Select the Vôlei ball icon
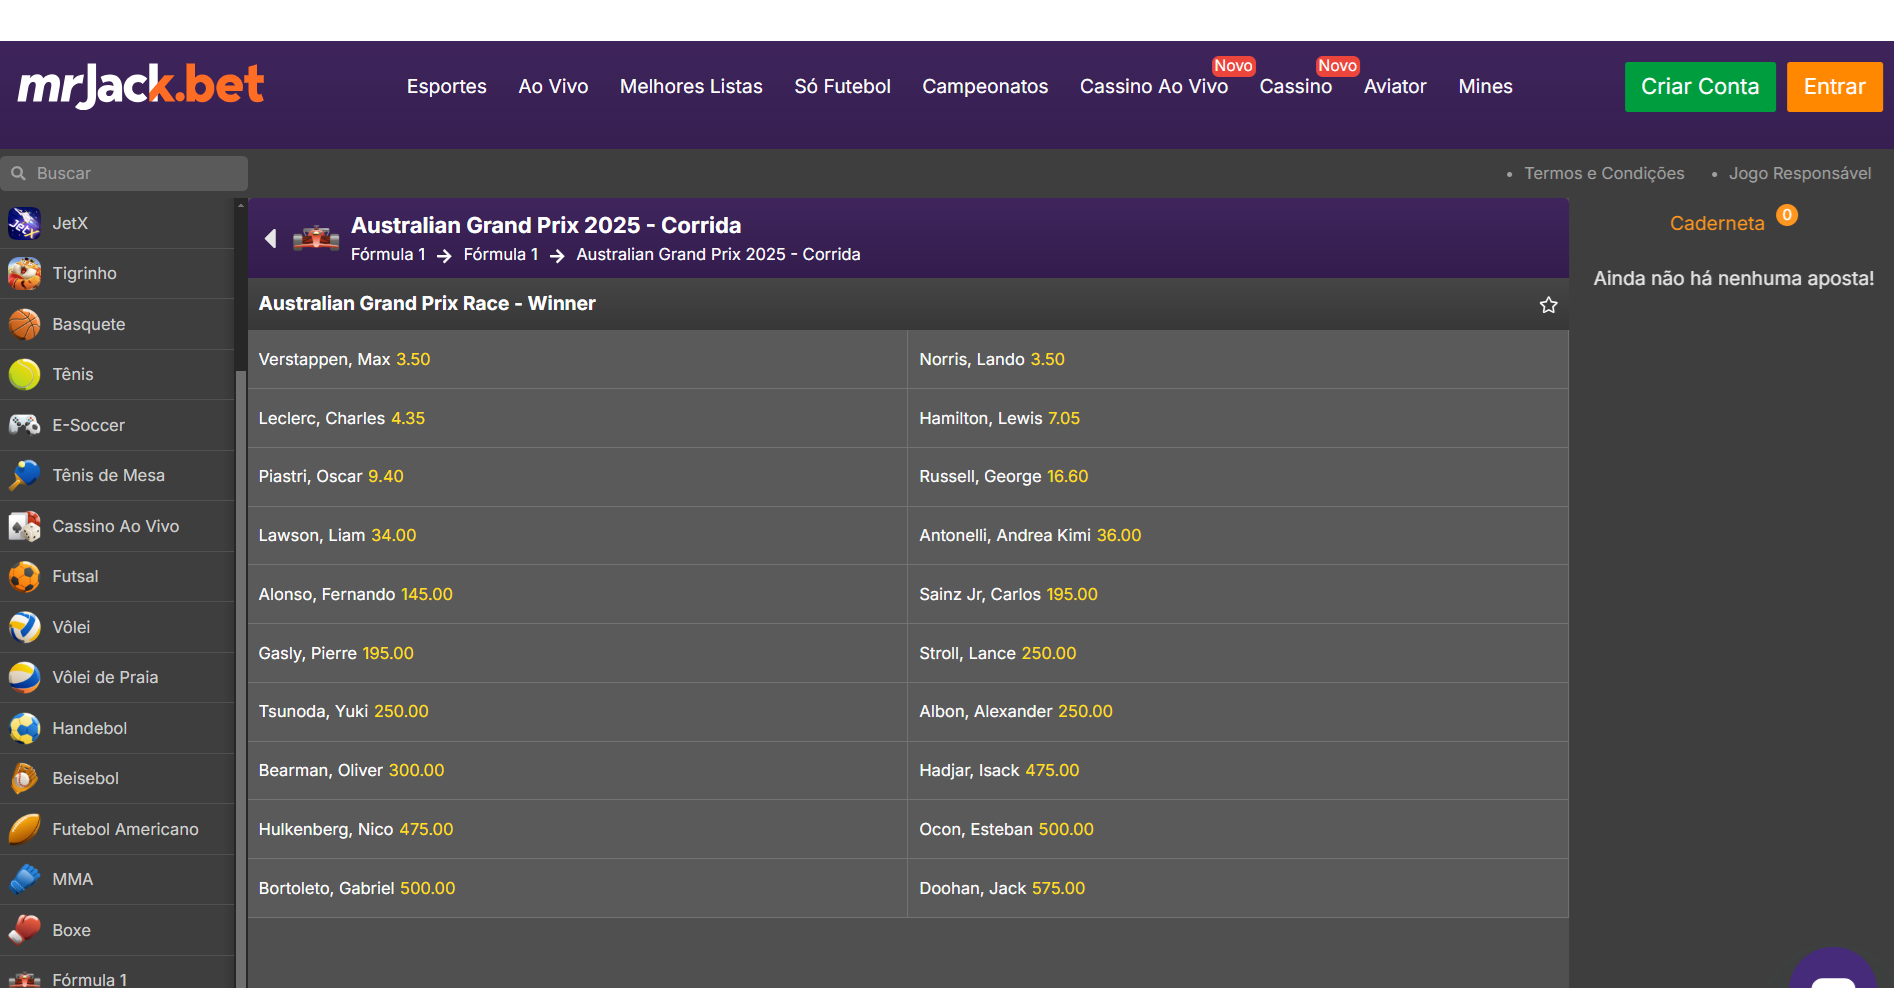 [24, 627]
